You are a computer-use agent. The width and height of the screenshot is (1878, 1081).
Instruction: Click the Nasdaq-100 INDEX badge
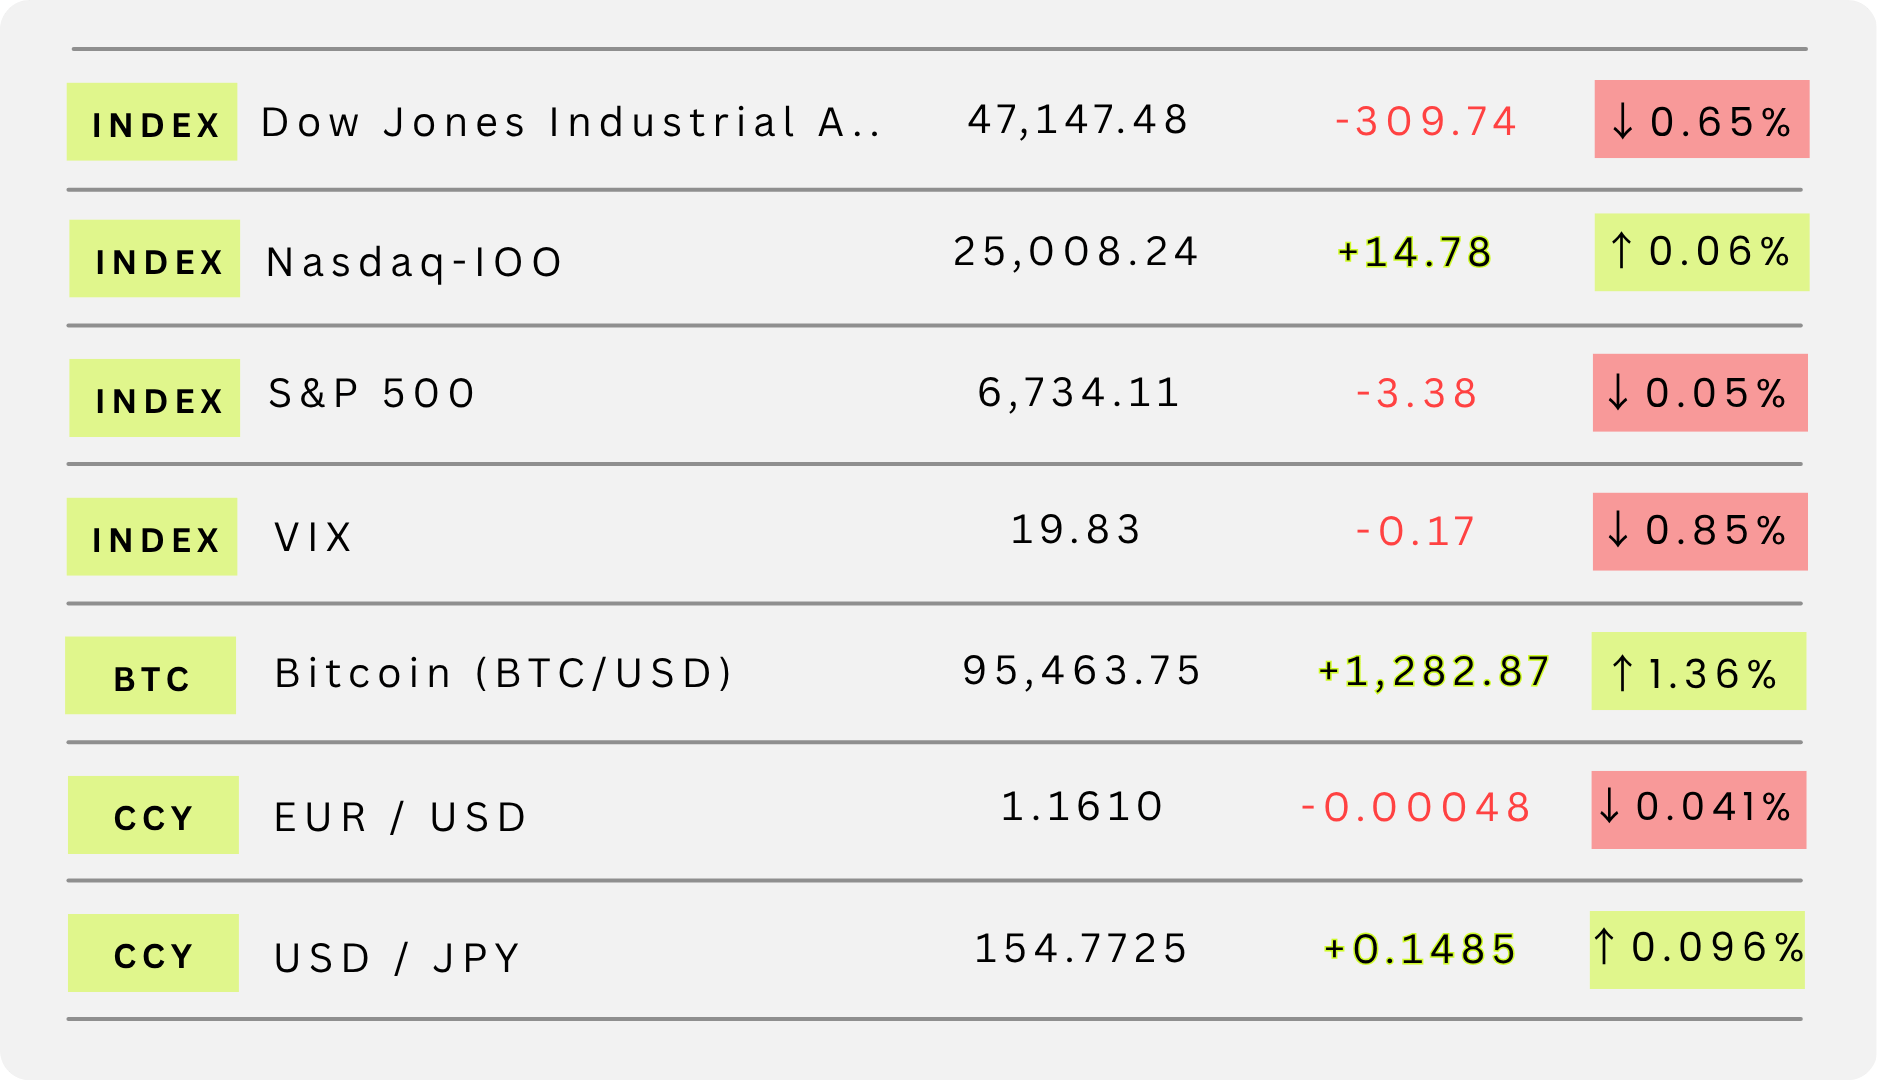(x=154, y=259)
